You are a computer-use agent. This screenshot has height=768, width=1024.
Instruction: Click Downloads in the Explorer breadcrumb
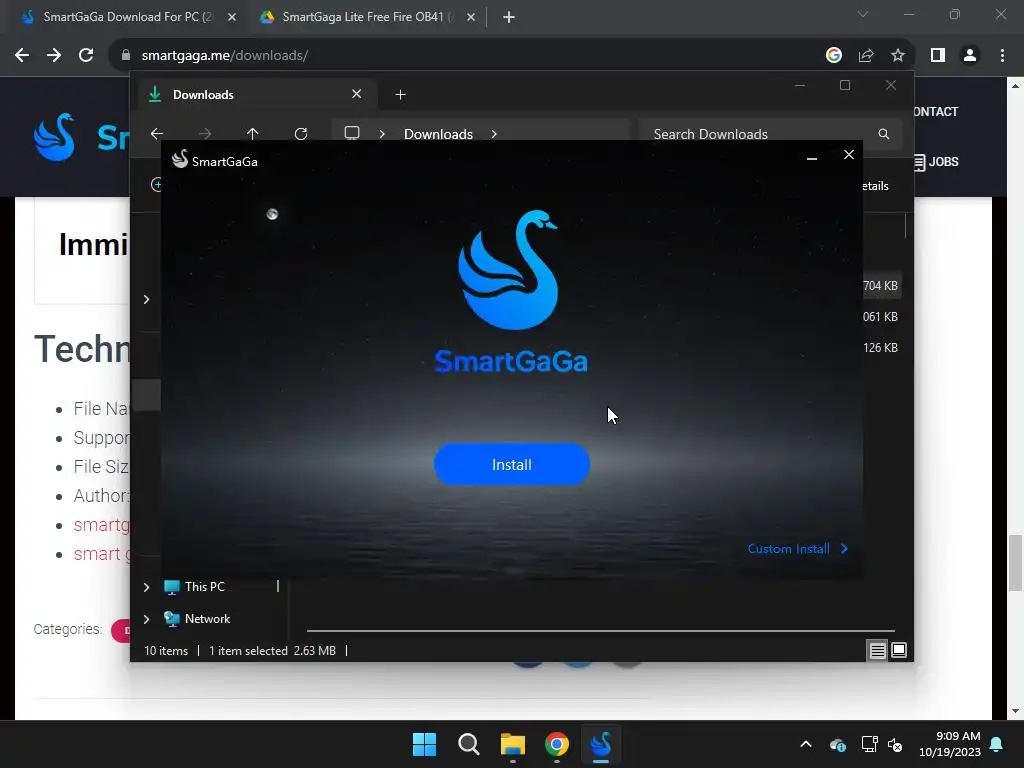tap(438, 134)
